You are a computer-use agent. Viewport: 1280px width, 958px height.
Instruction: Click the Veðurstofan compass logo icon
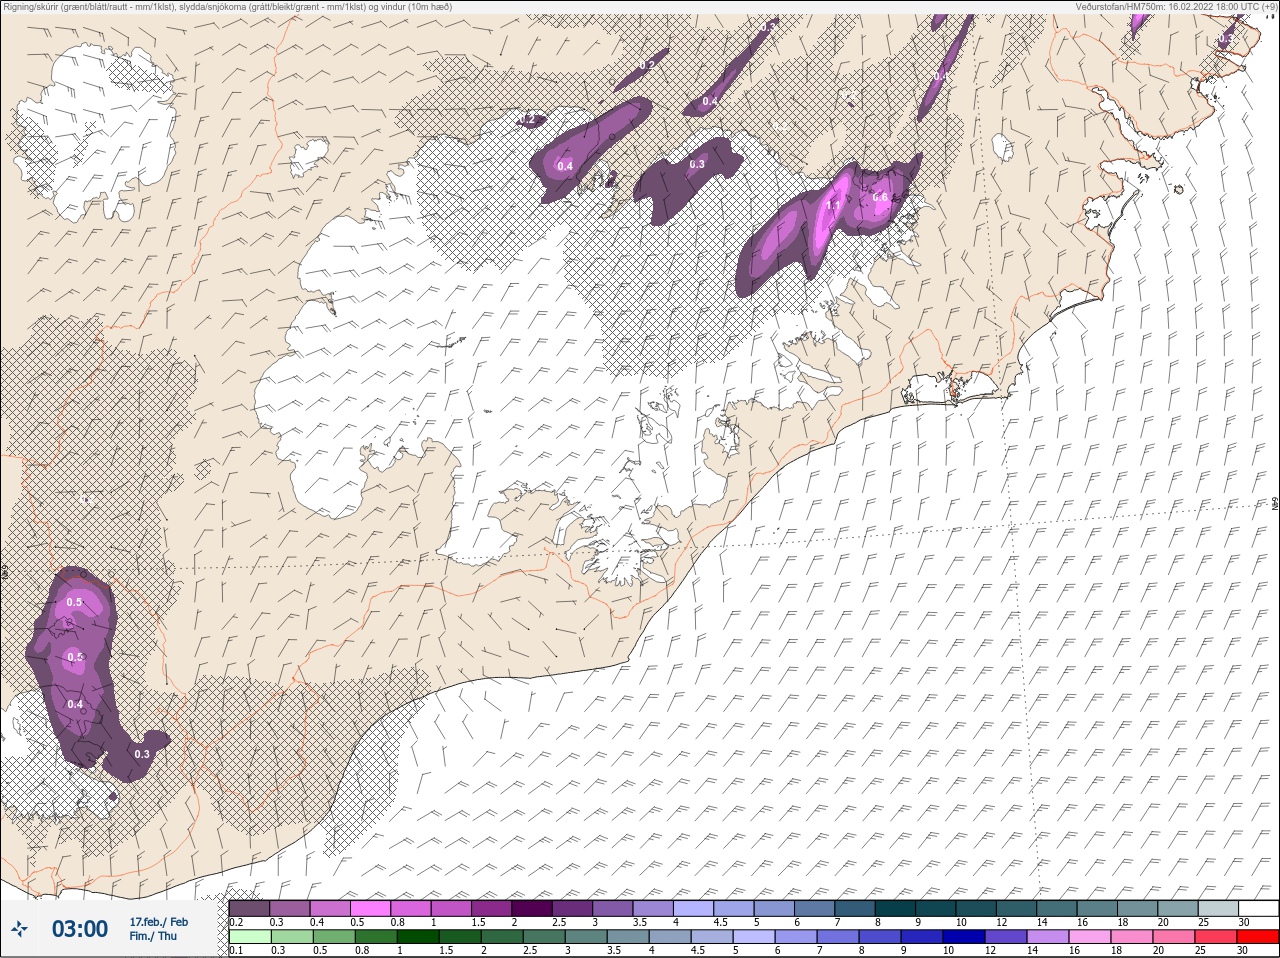19,929
